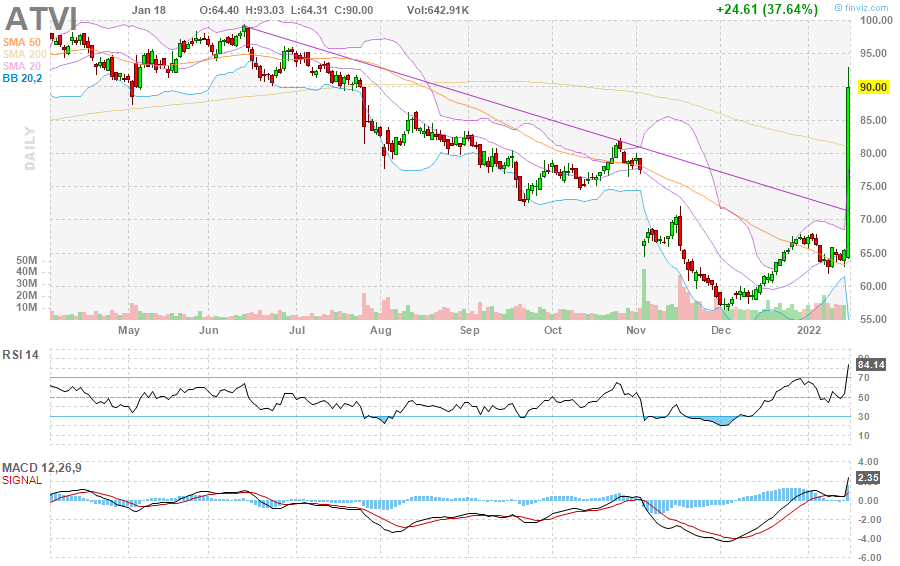Screen dimensions: 900x566
Task: Click the Oct label on time axis
Action: pos(553,331)
